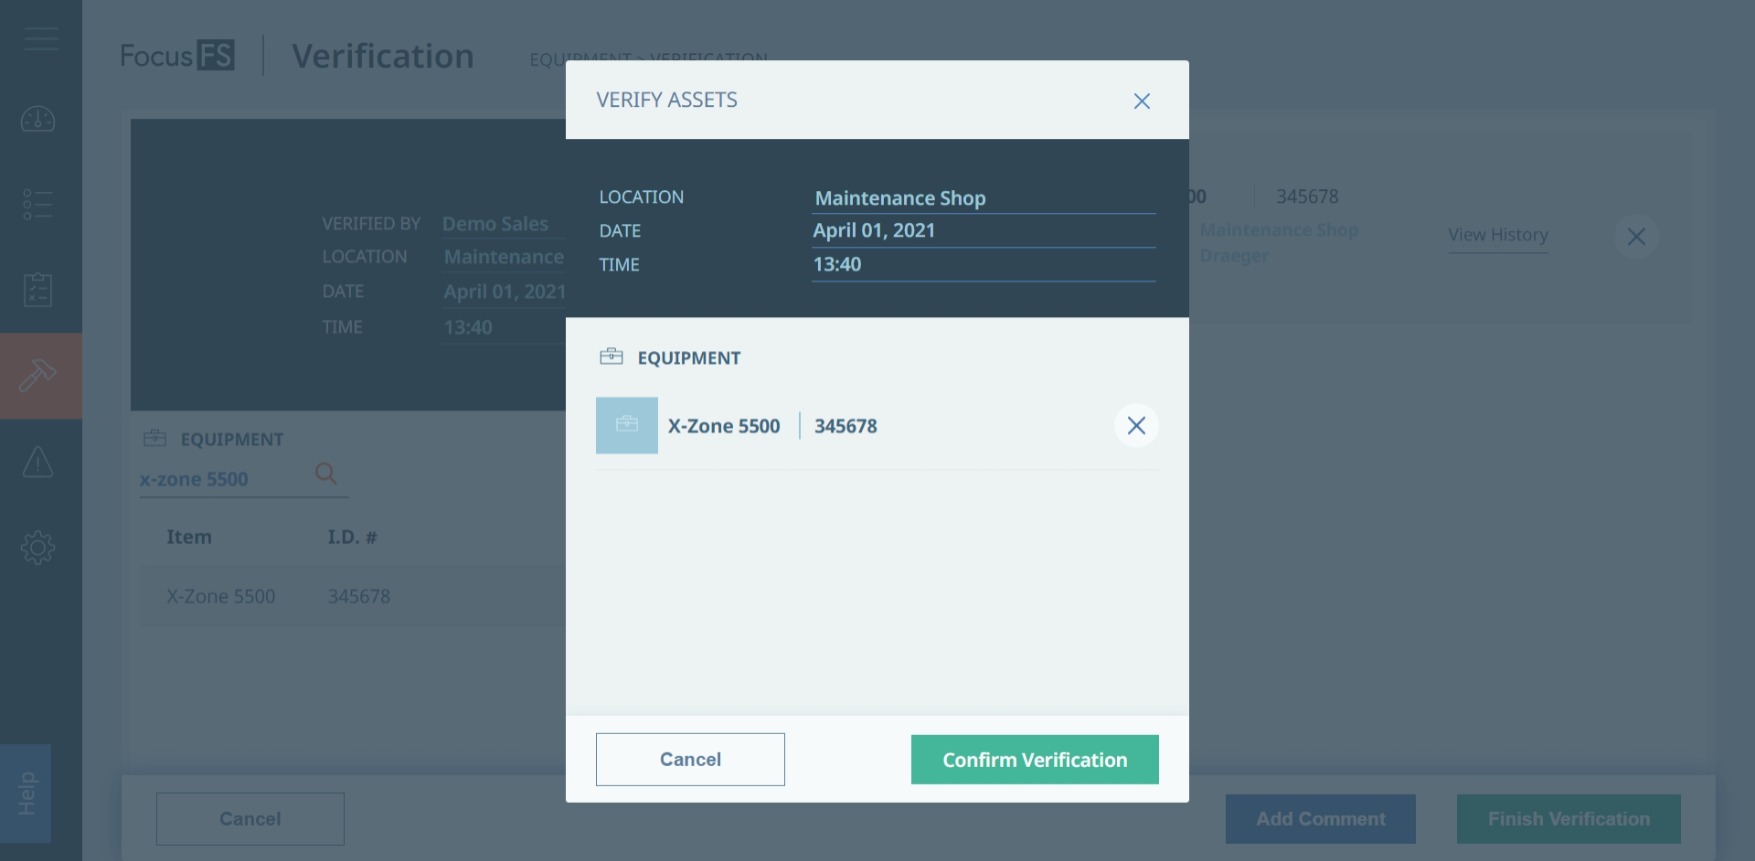Open the dashboard gauge icon in sidebar
The image size is (1755, 861).
pos(38,119)
